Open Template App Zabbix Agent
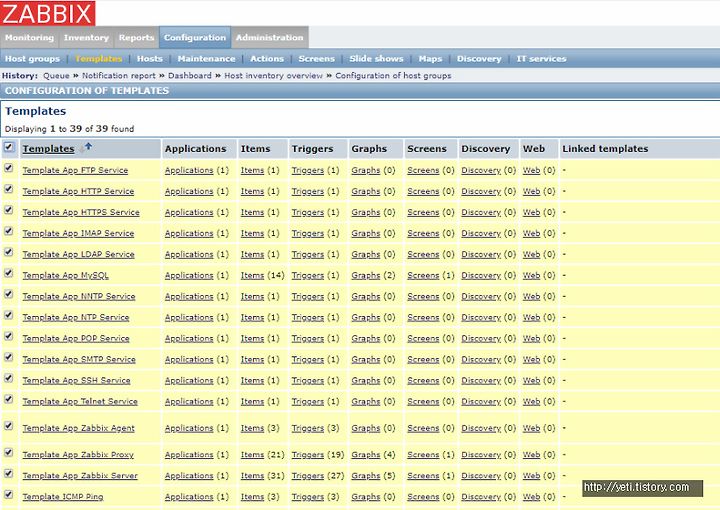This screenshot has height=510, width=720. 79,428
